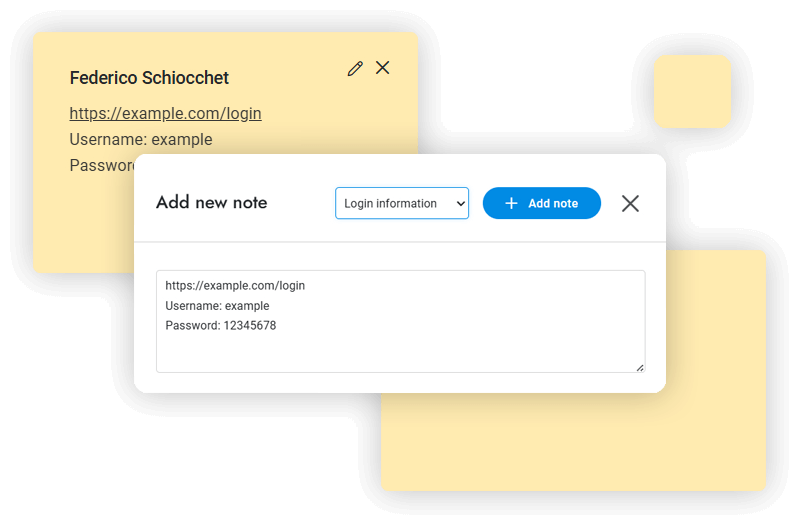This screenshot has width=799, height=525.
Task: Select the small yellow square note
Action: pos(692,91)
